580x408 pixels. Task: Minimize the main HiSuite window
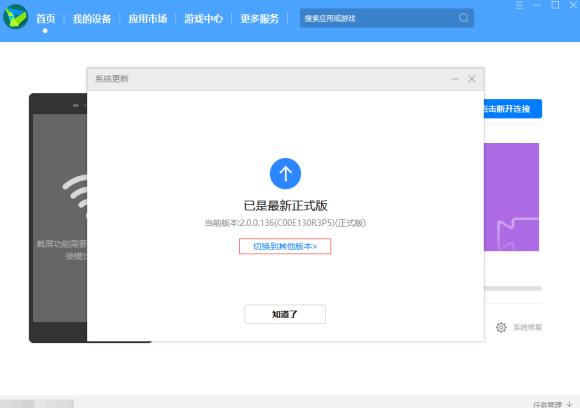tap(537, 5)
